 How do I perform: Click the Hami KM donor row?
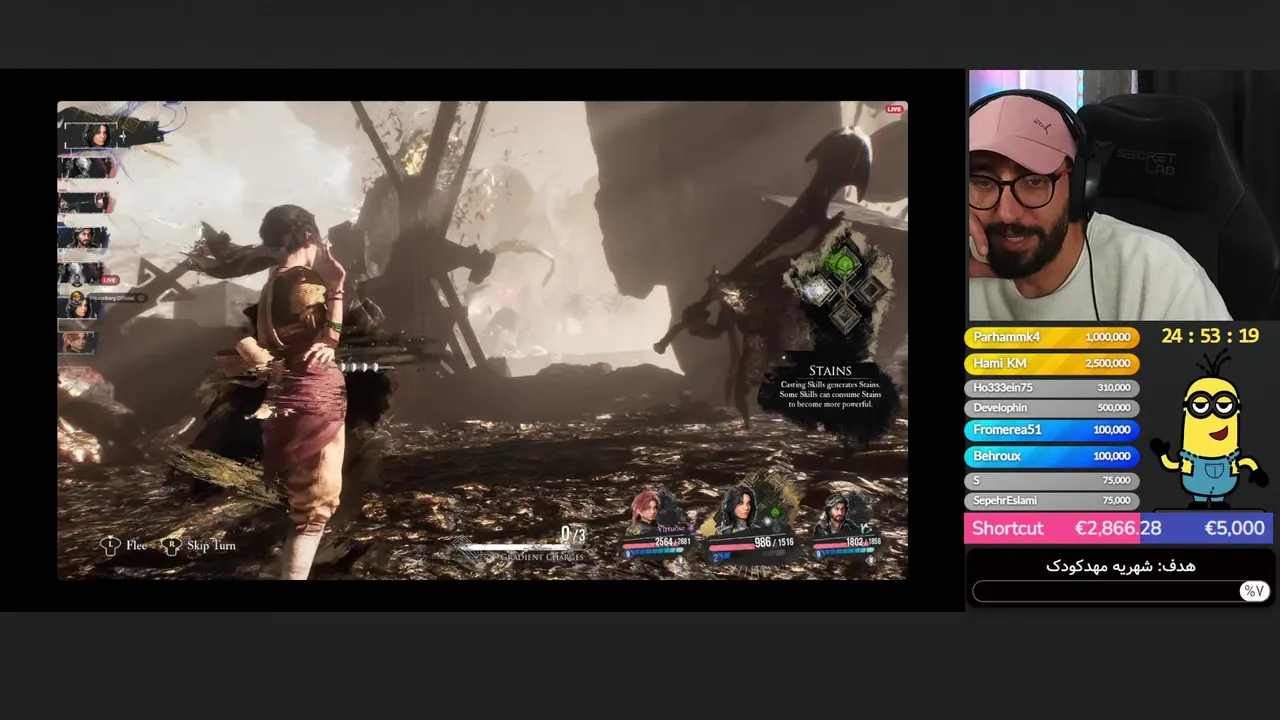[x=1051, y=363]
